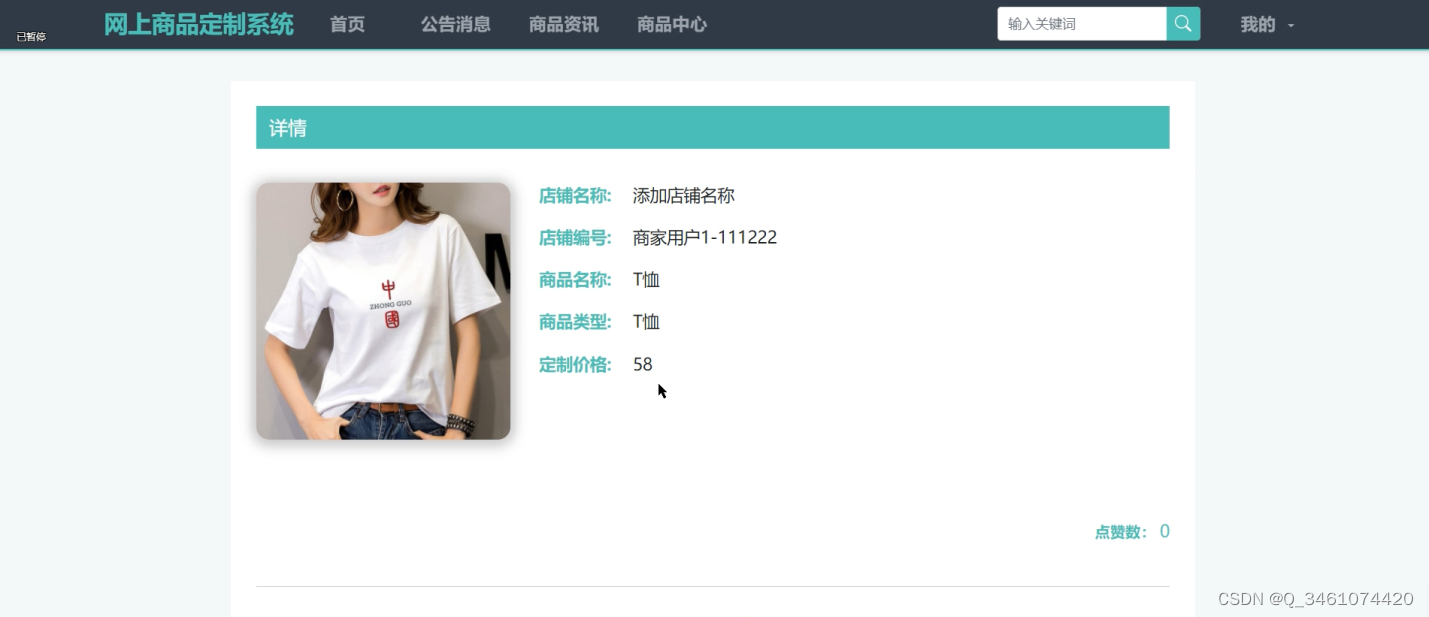Image resolution: width=1429 pixels, height=617 pixels.
Task: Click the 详情 section header
Action: pyautogui.click(x=712, y=128)
